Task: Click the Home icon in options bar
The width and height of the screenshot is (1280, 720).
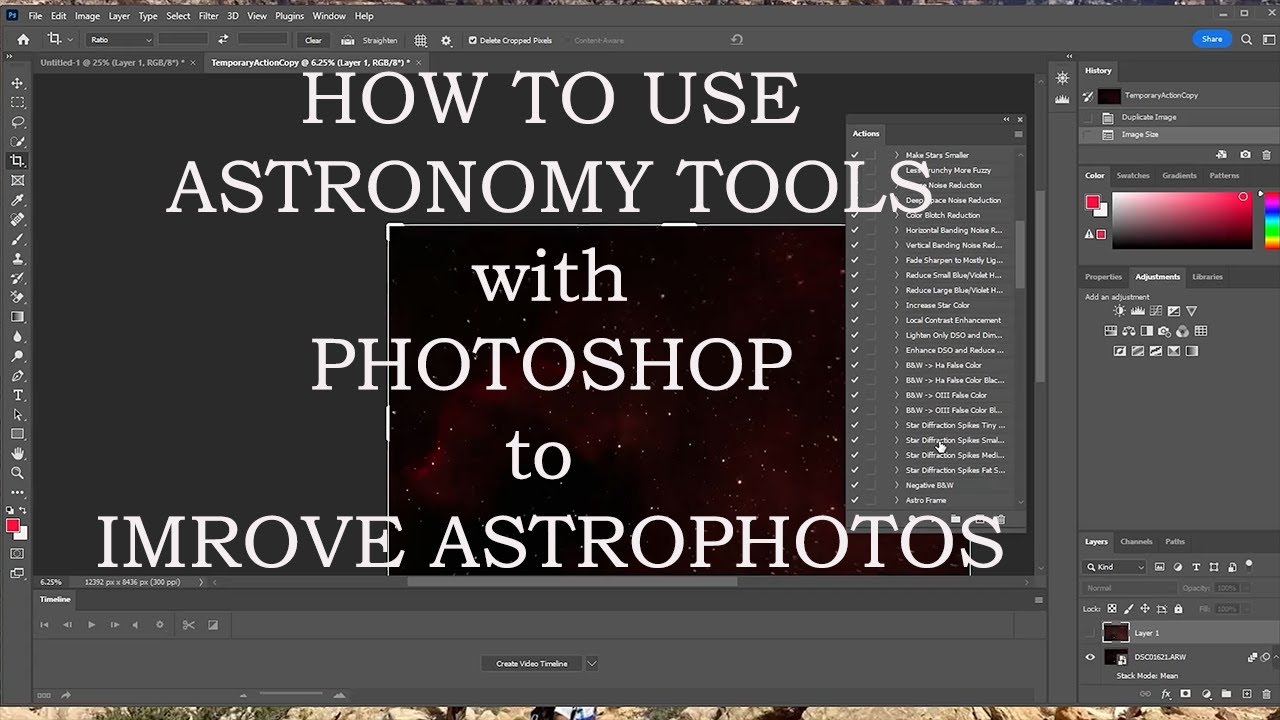Action: 23,40
